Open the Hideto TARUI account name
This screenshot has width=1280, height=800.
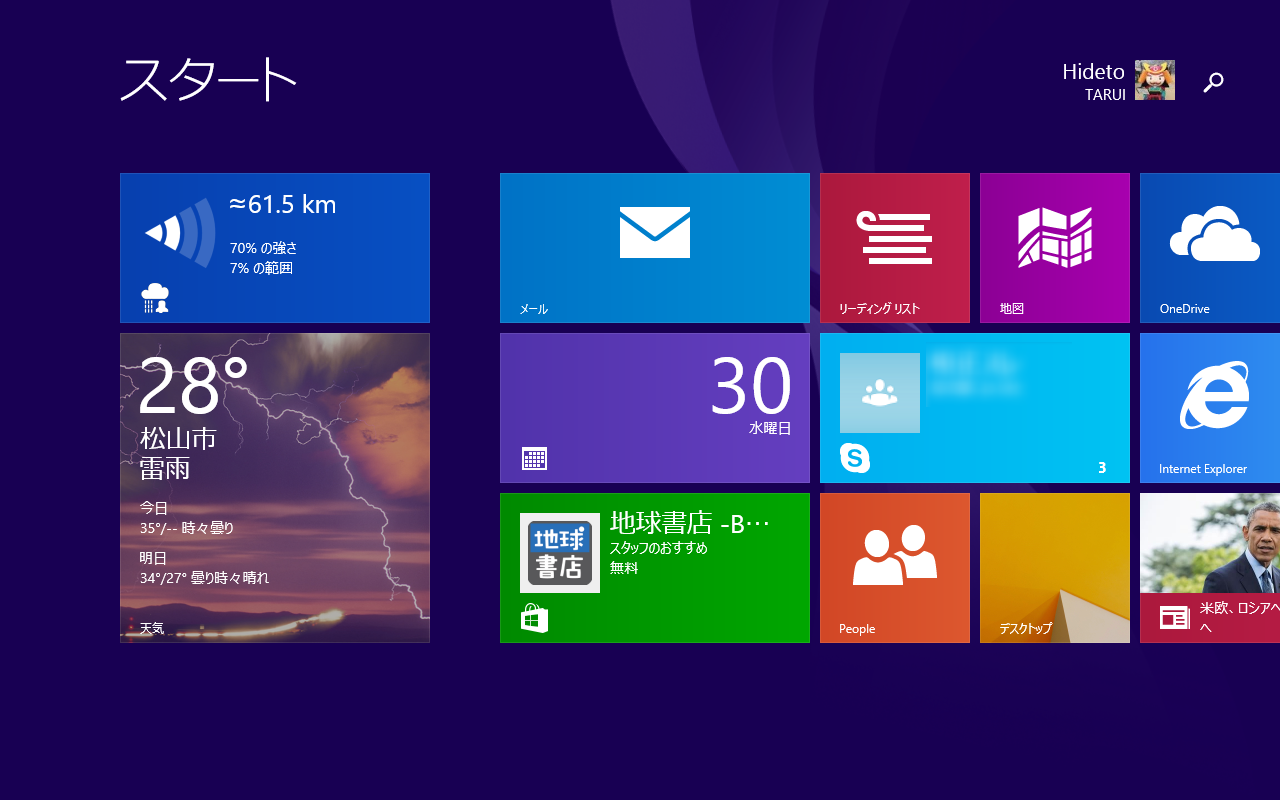coord(1093,81)
